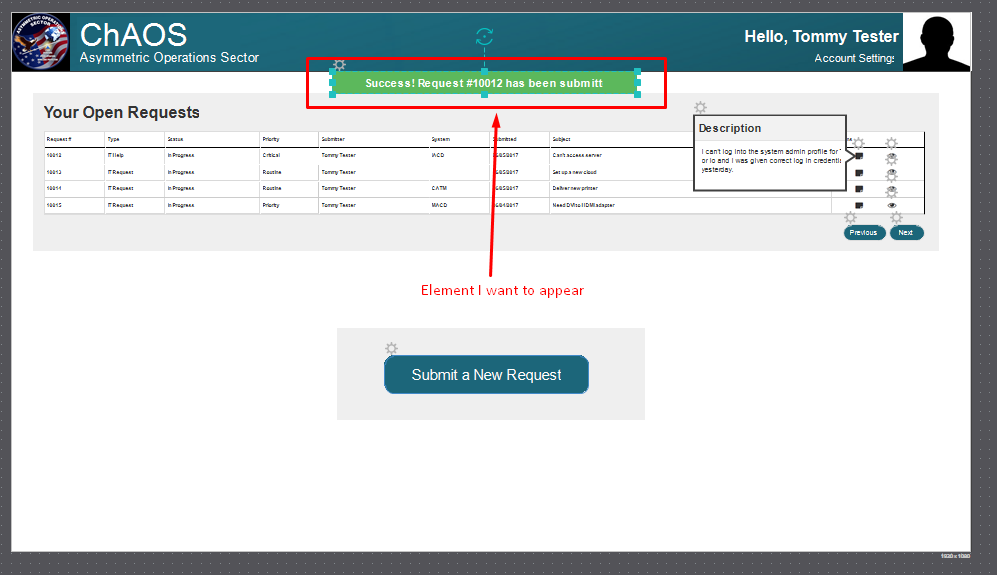The width and height of the screenshot is (997, 575).
Task: Click the Priority column header
Action: [x=271, y=139]
